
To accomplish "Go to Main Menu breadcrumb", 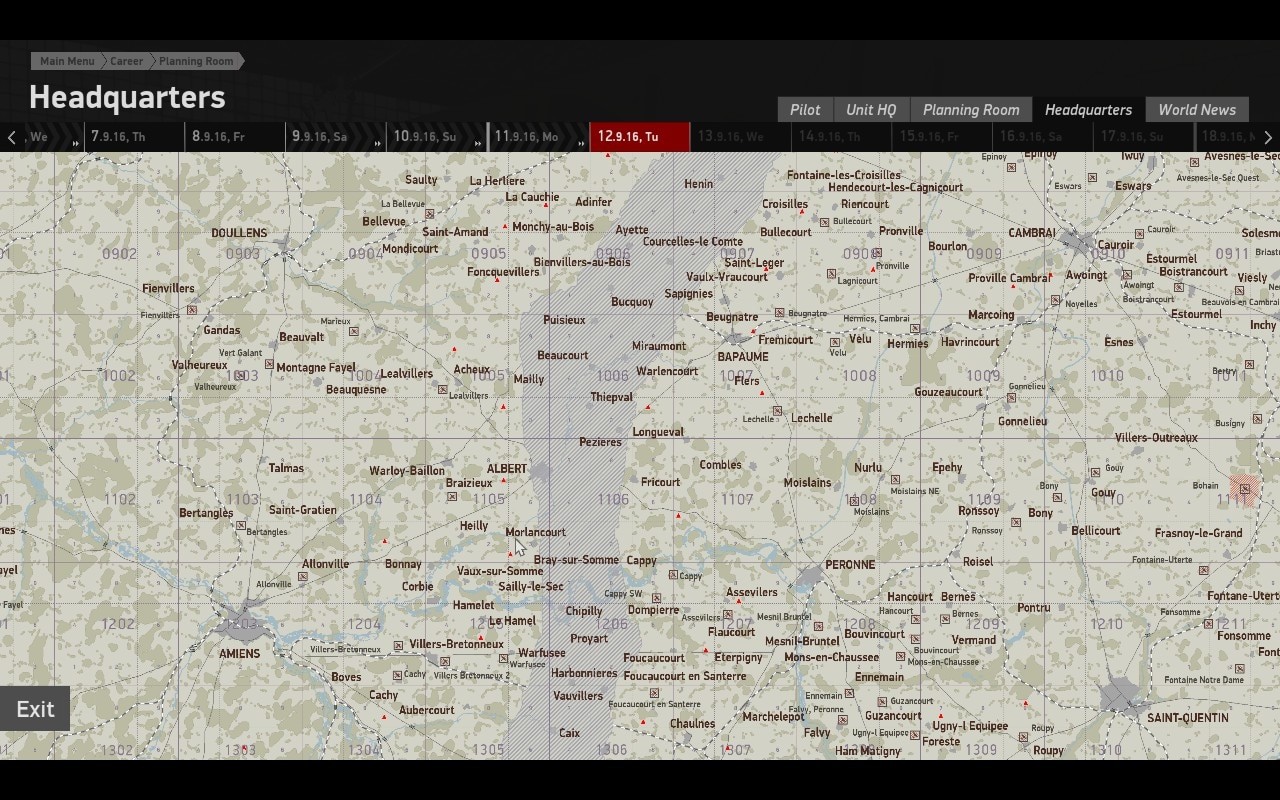I will tap(67, 61).
